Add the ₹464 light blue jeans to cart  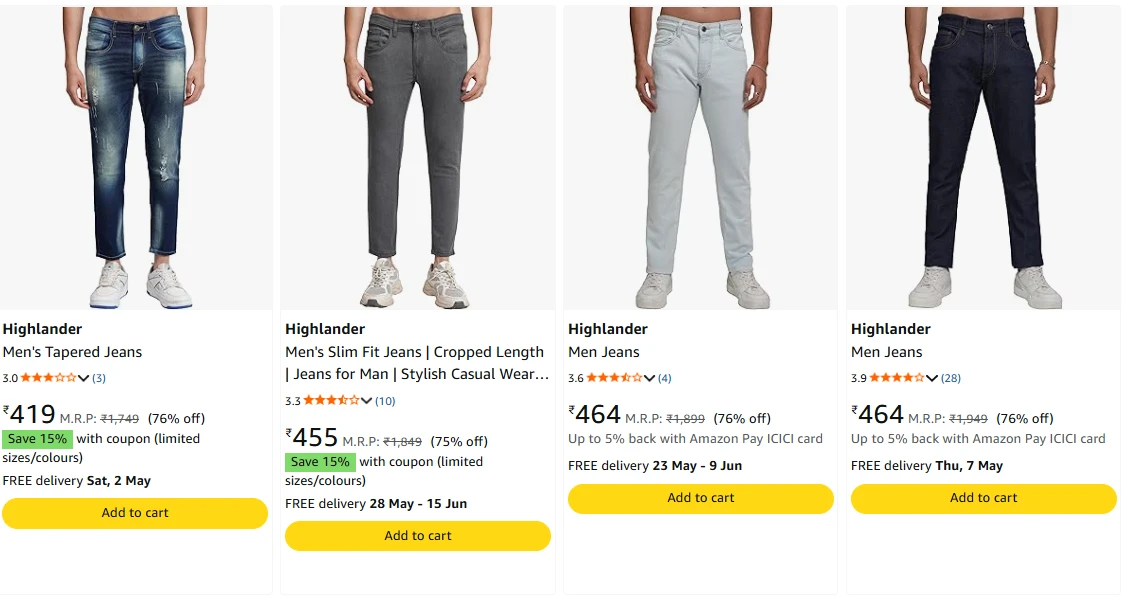[701, 498]
